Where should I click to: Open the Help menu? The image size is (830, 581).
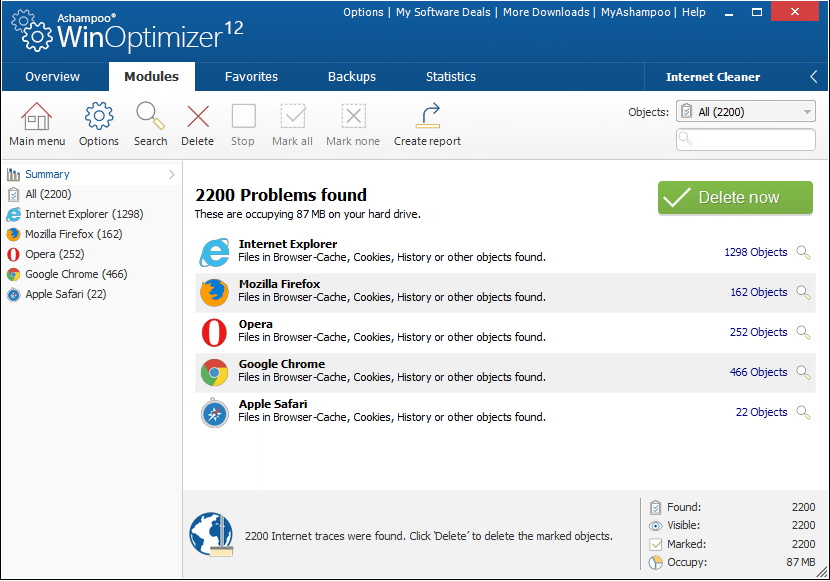[693, 12]
